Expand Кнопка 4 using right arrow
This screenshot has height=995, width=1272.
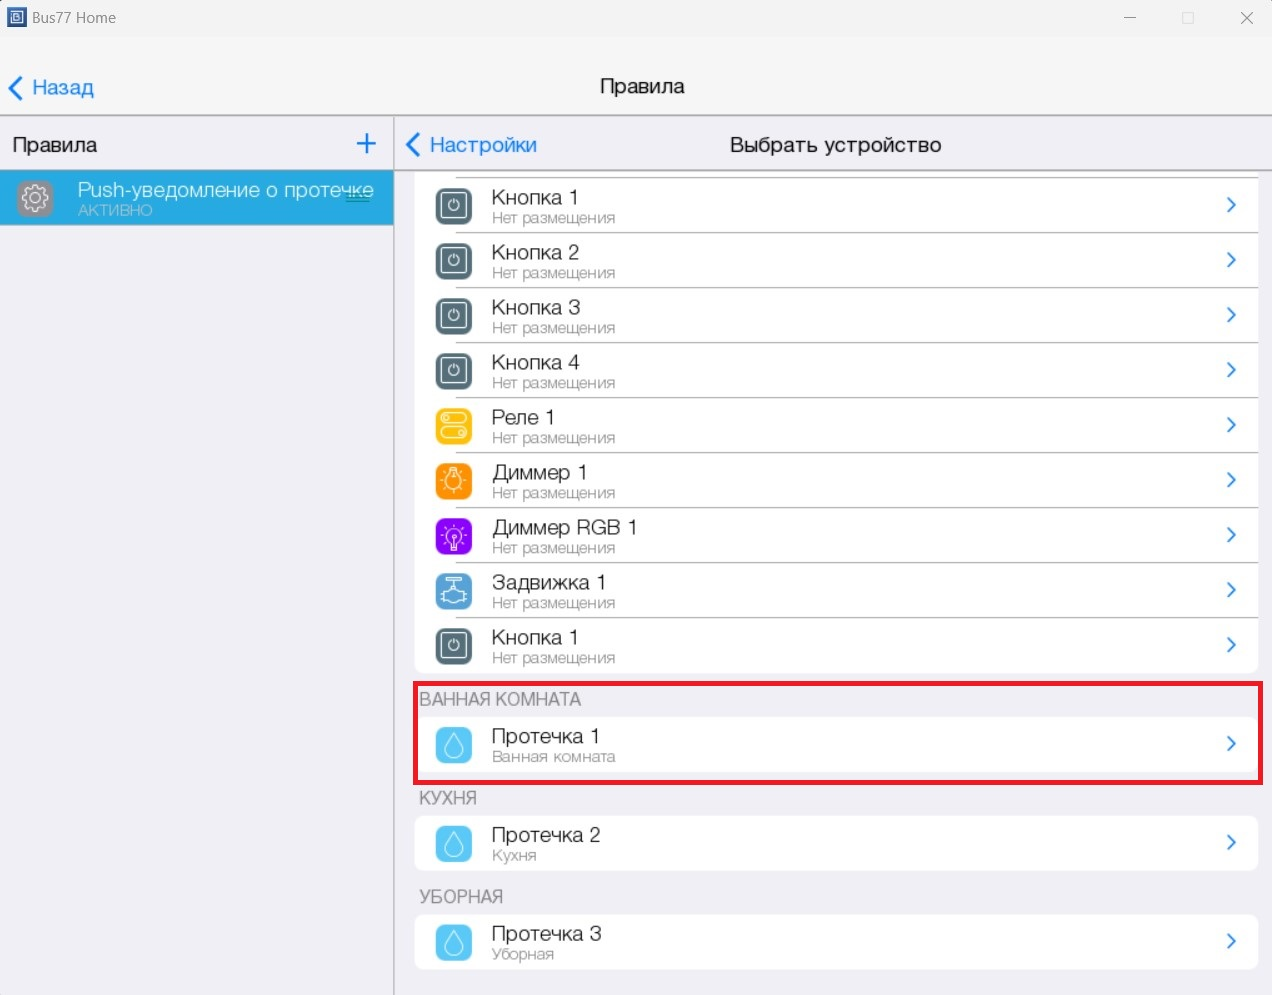(1231, 370)
